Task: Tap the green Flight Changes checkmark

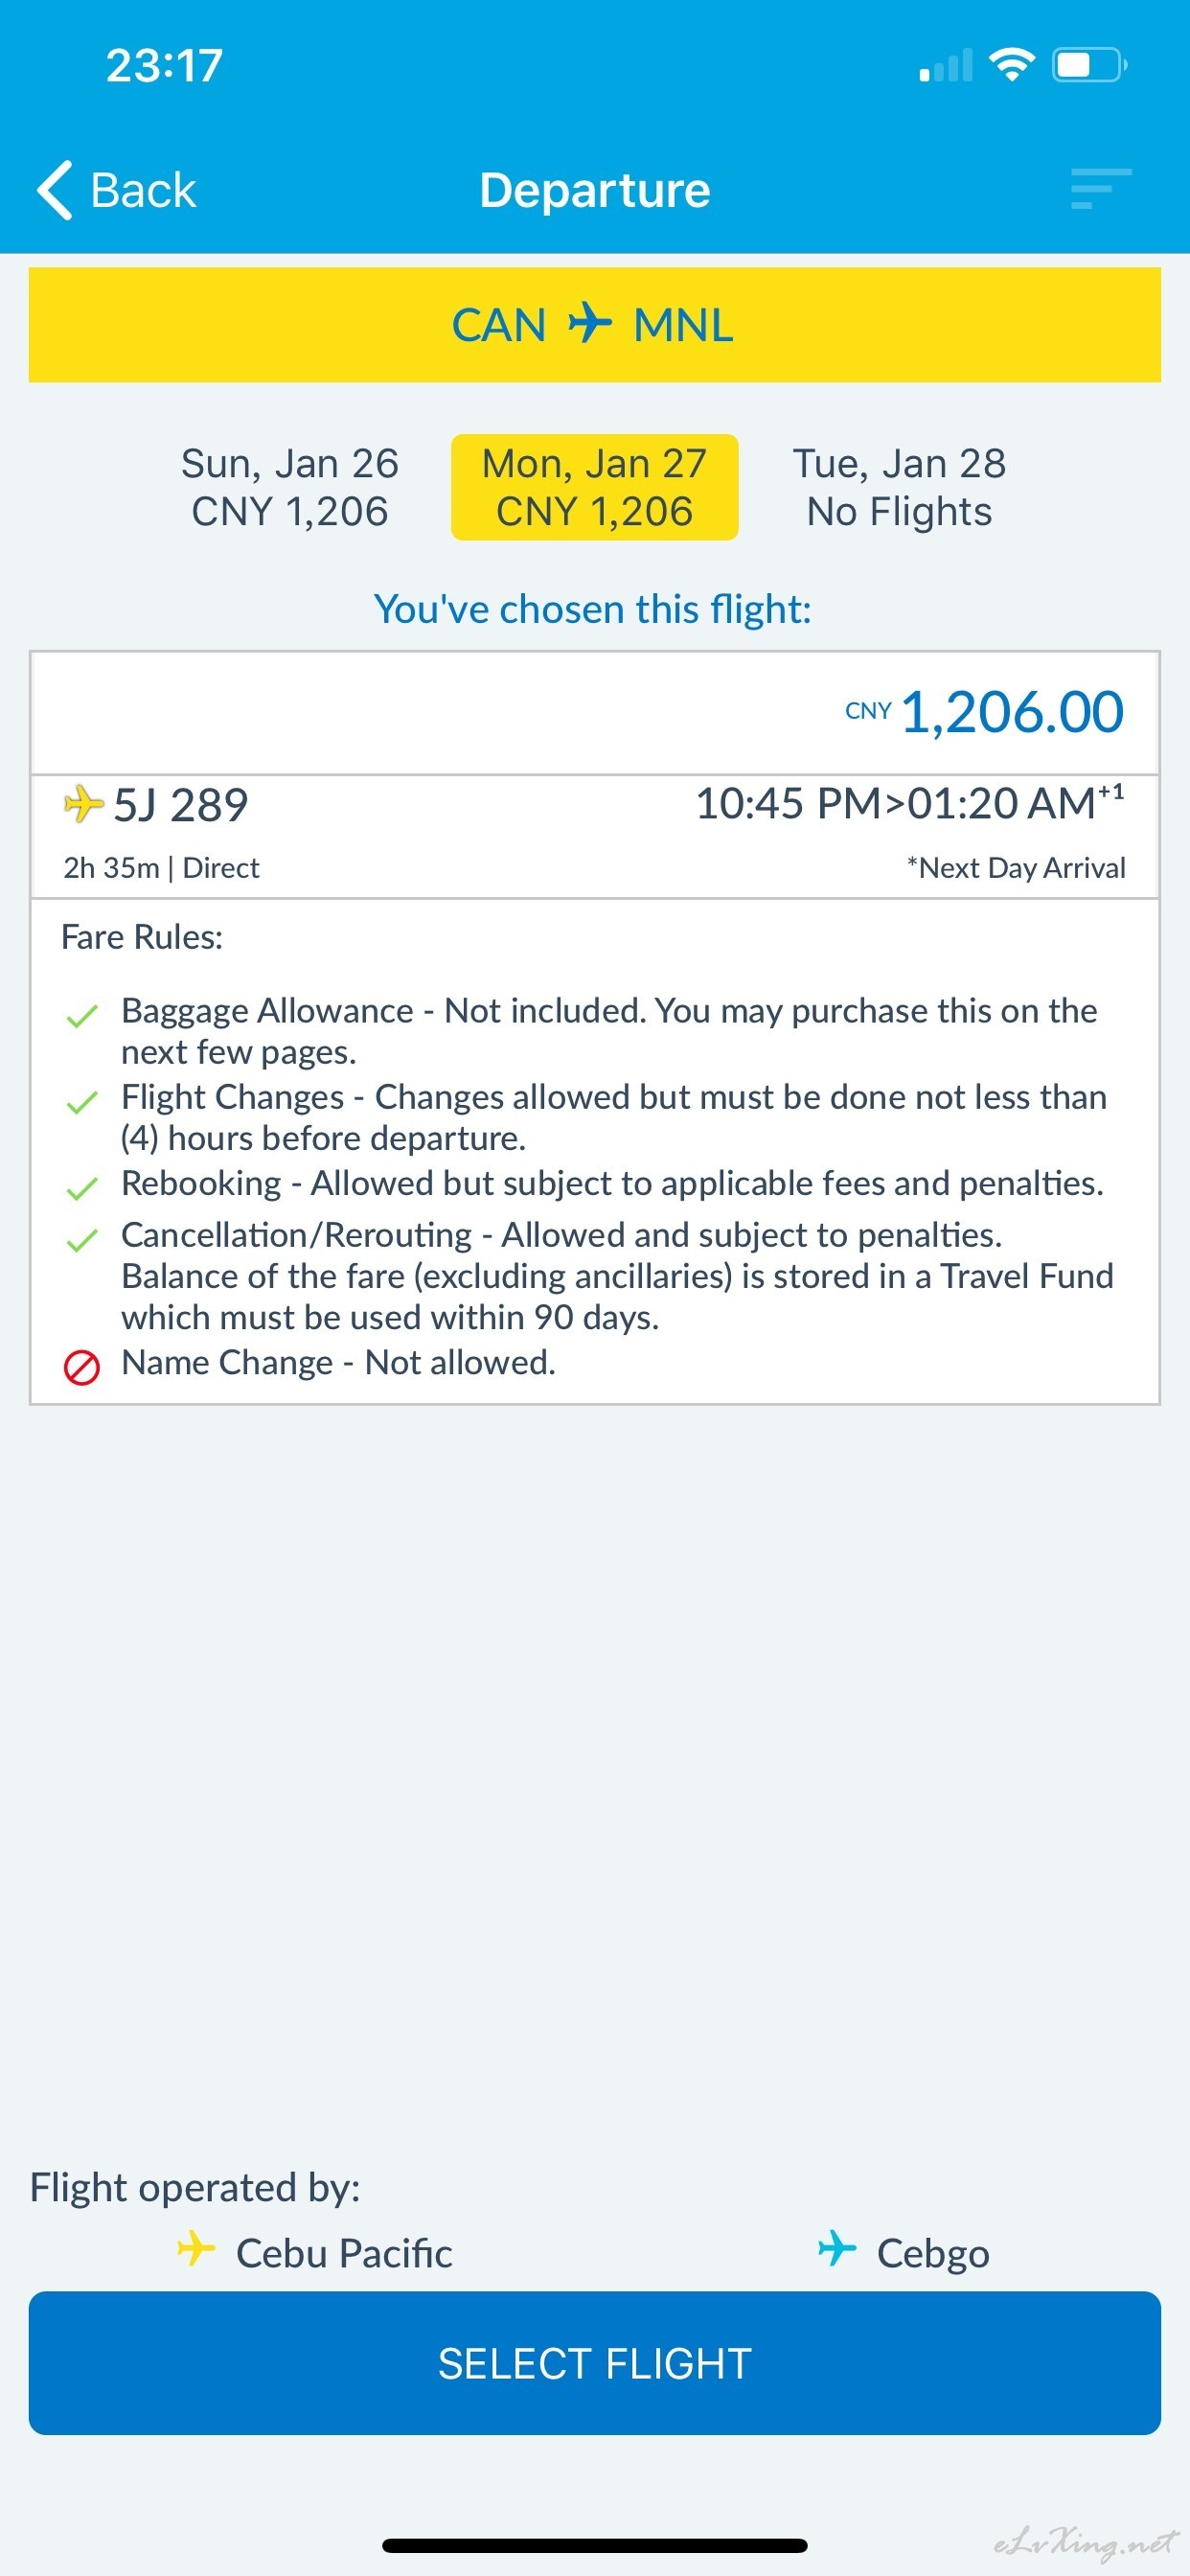Action: (x=82, y=1103)
